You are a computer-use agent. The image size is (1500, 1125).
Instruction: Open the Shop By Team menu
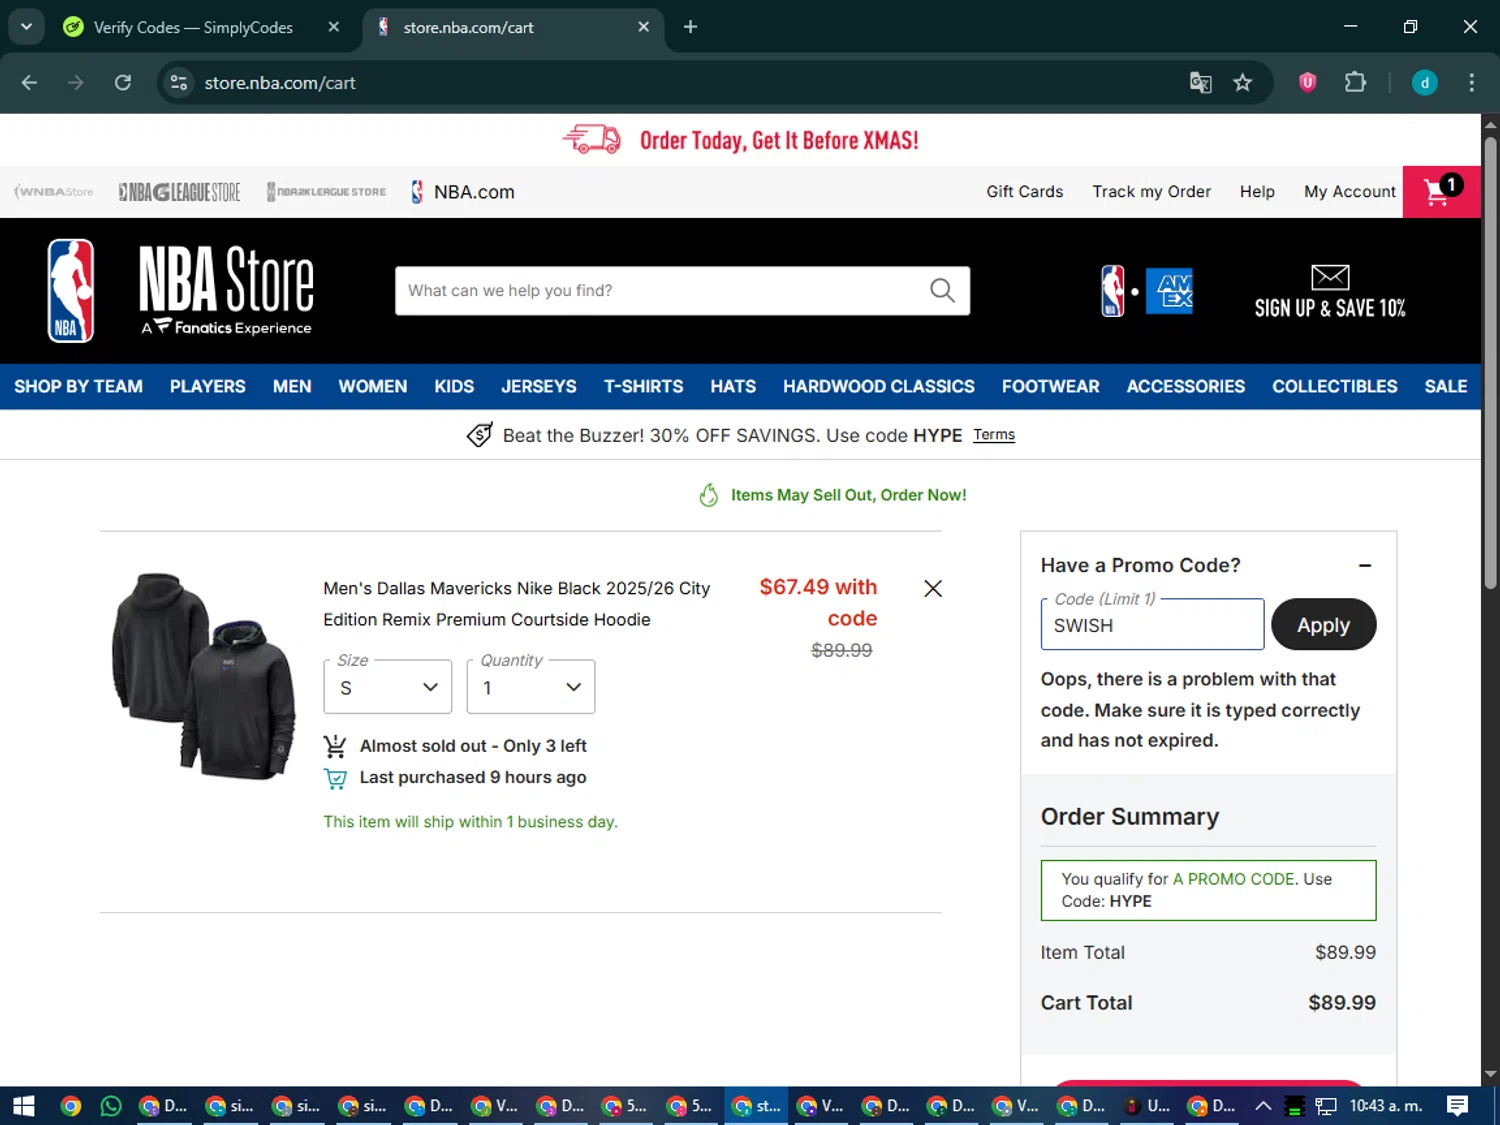click(78, 387)
